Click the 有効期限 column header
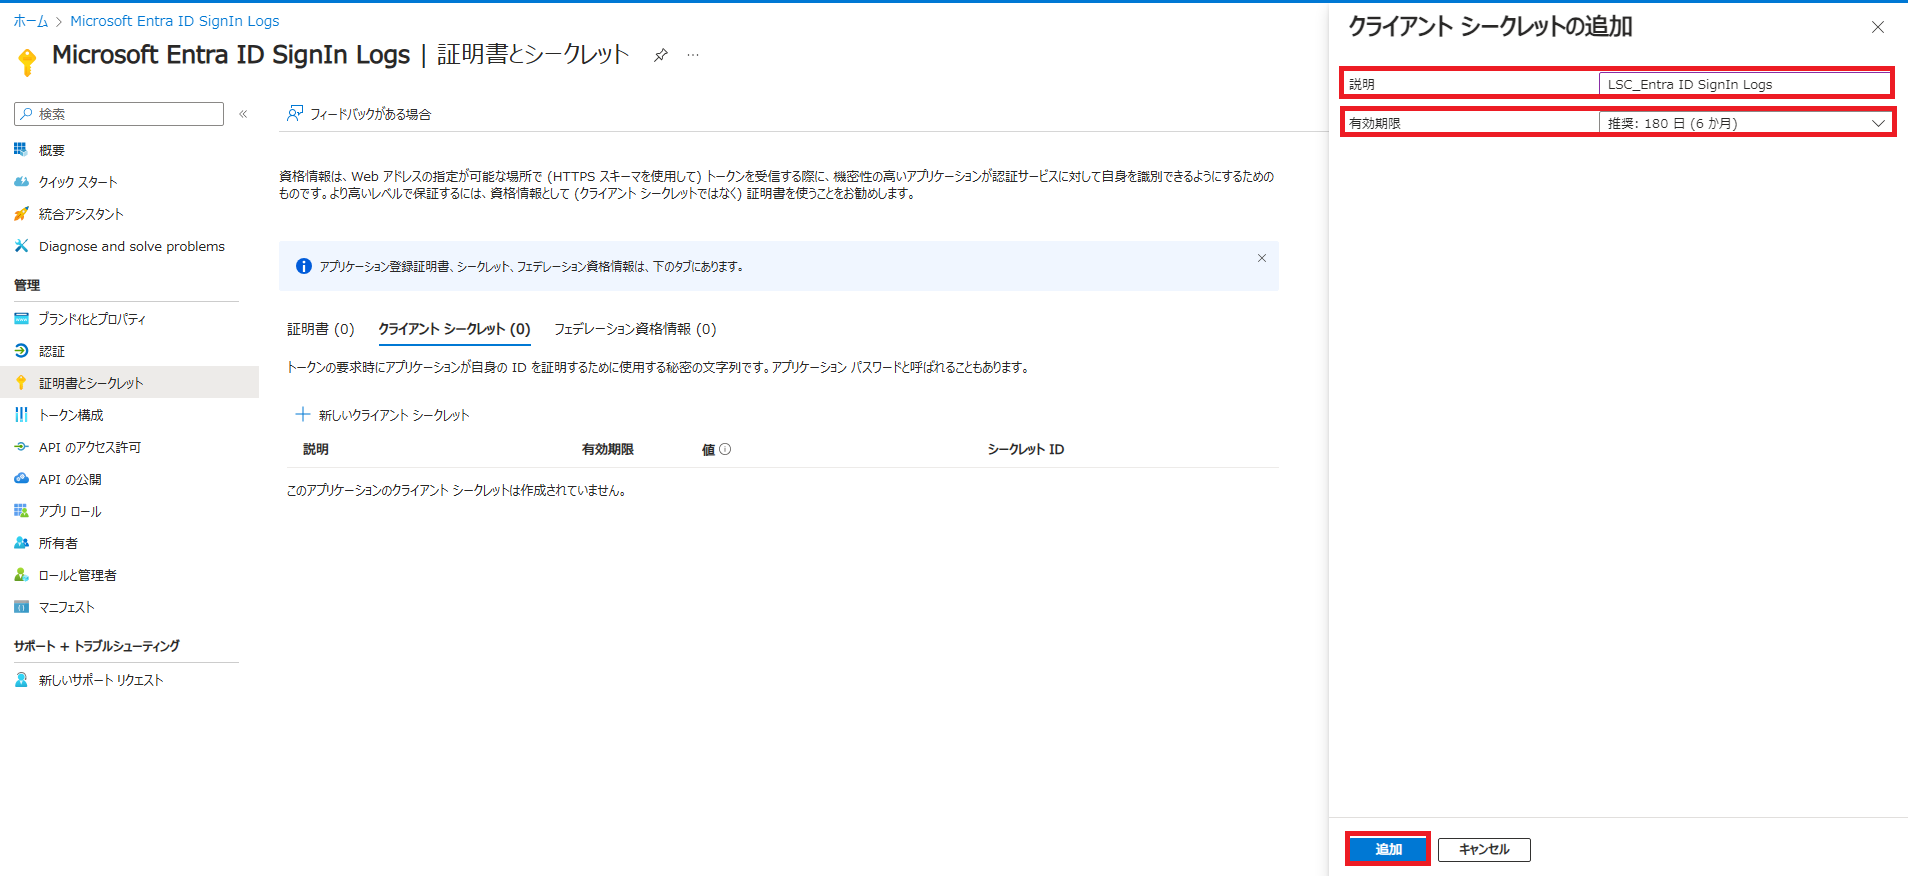This screenshot has height=876, width=1908. (x=608, y=449)
